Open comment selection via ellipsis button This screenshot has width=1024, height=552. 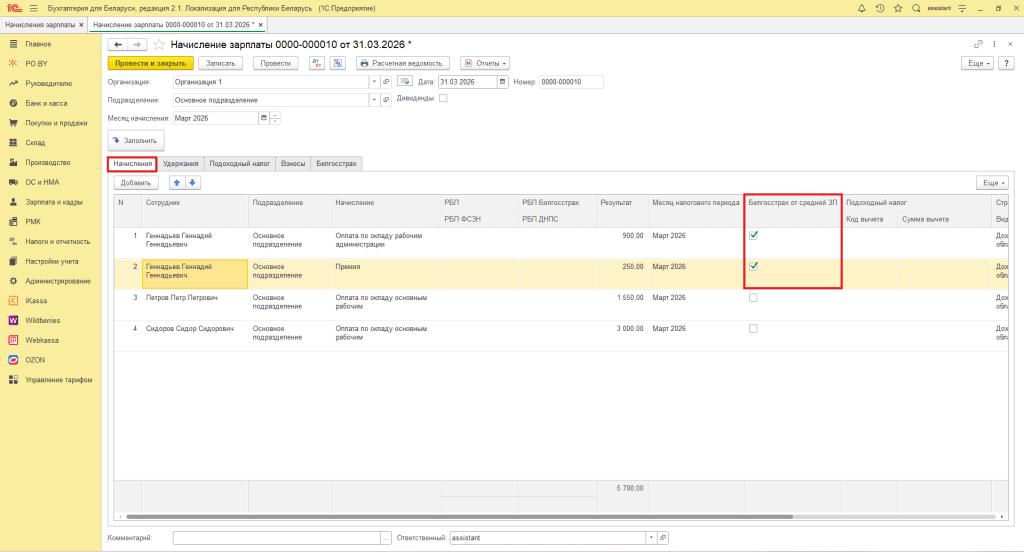[386, 538]
